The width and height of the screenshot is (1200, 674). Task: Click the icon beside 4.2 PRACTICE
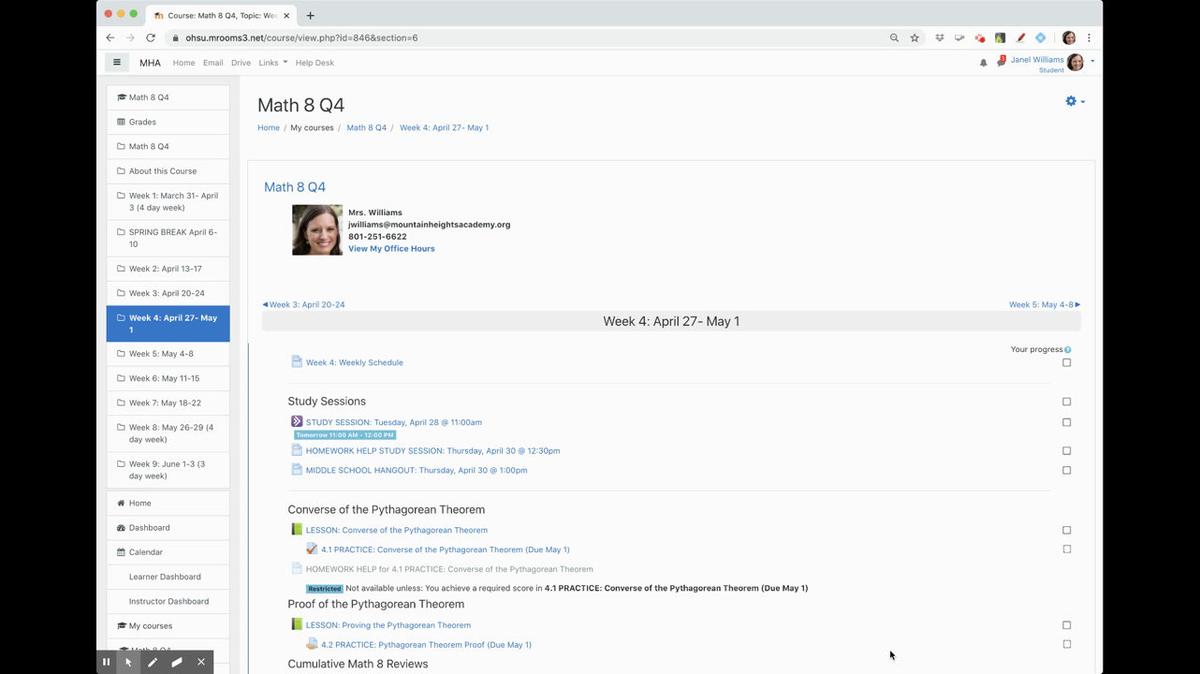[x=312, y=644]
